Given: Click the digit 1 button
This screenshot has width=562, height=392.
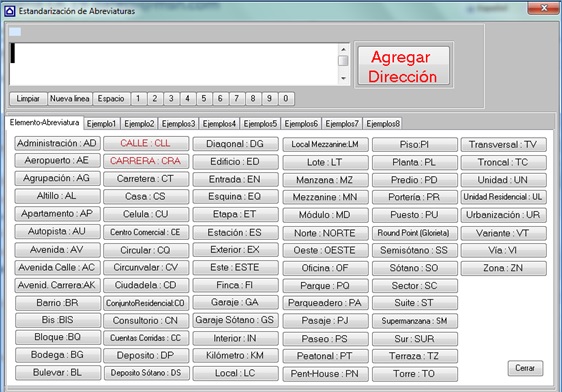Looking at the screenshot, I should 138,99.
